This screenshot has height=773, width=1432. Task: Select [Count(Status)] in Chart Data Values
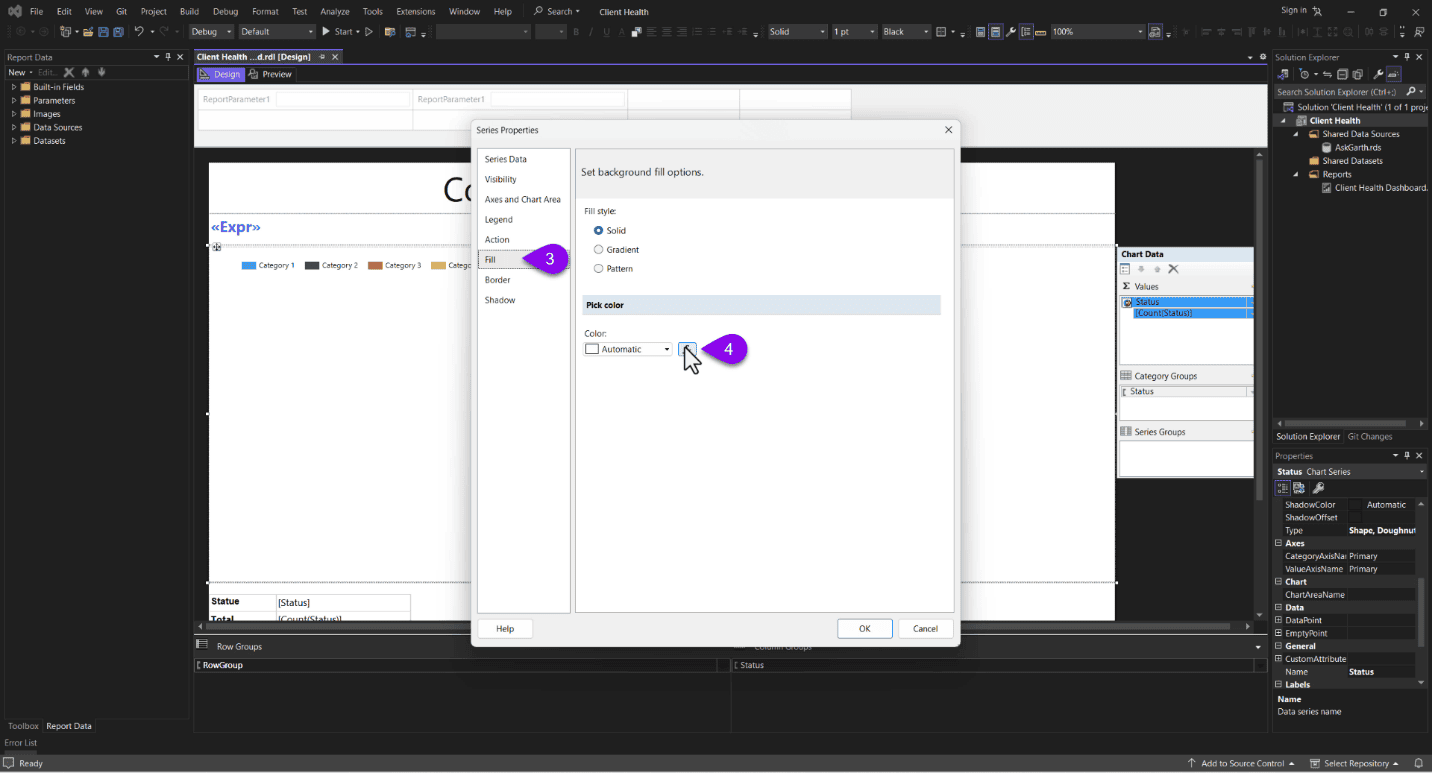point(1190,313)
